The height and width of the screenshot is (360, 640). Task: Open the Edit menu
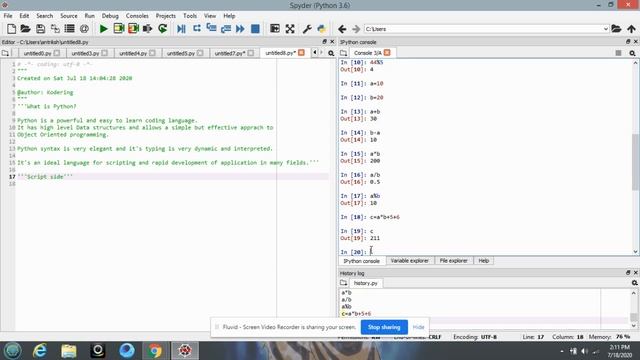click(24, 16)
